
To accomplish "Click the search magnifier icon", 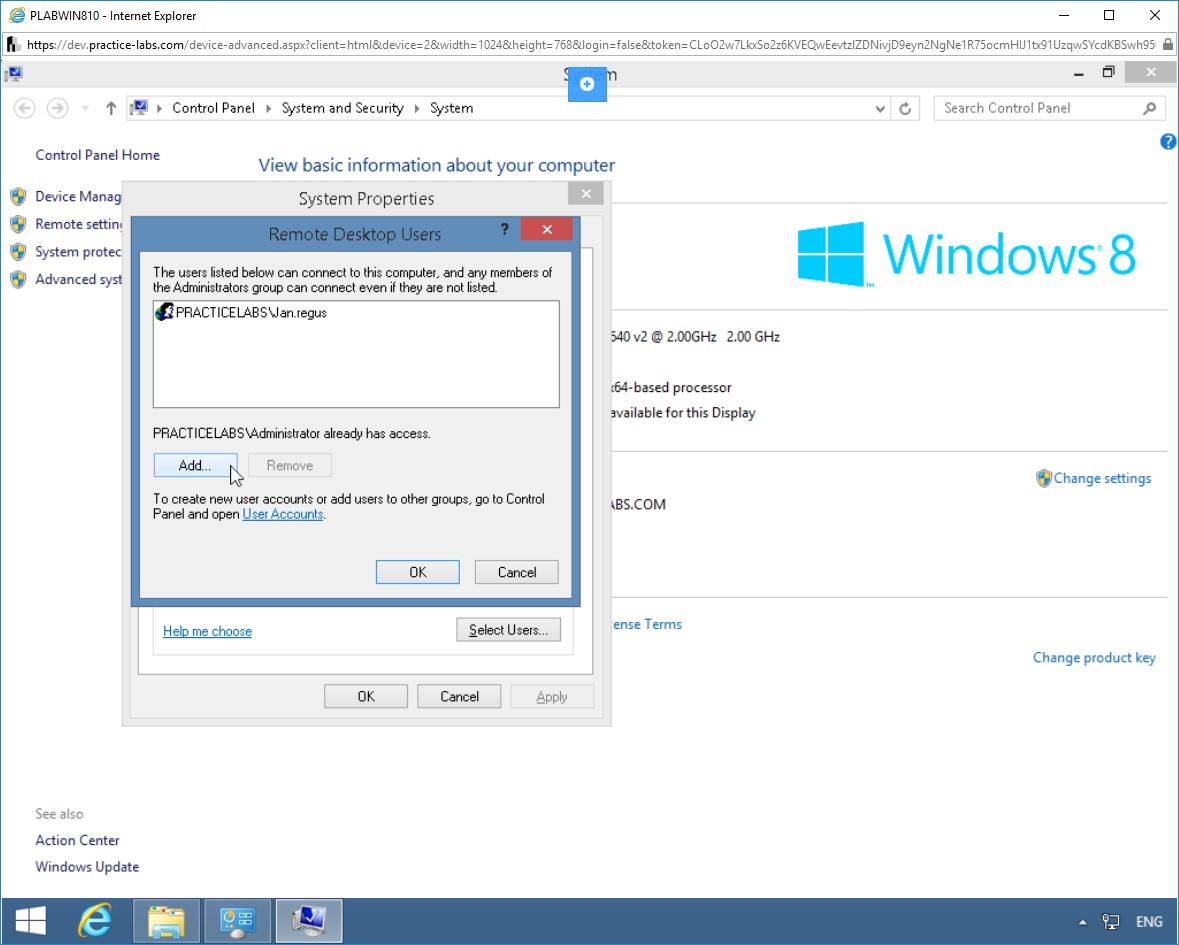I will 1149,108.
